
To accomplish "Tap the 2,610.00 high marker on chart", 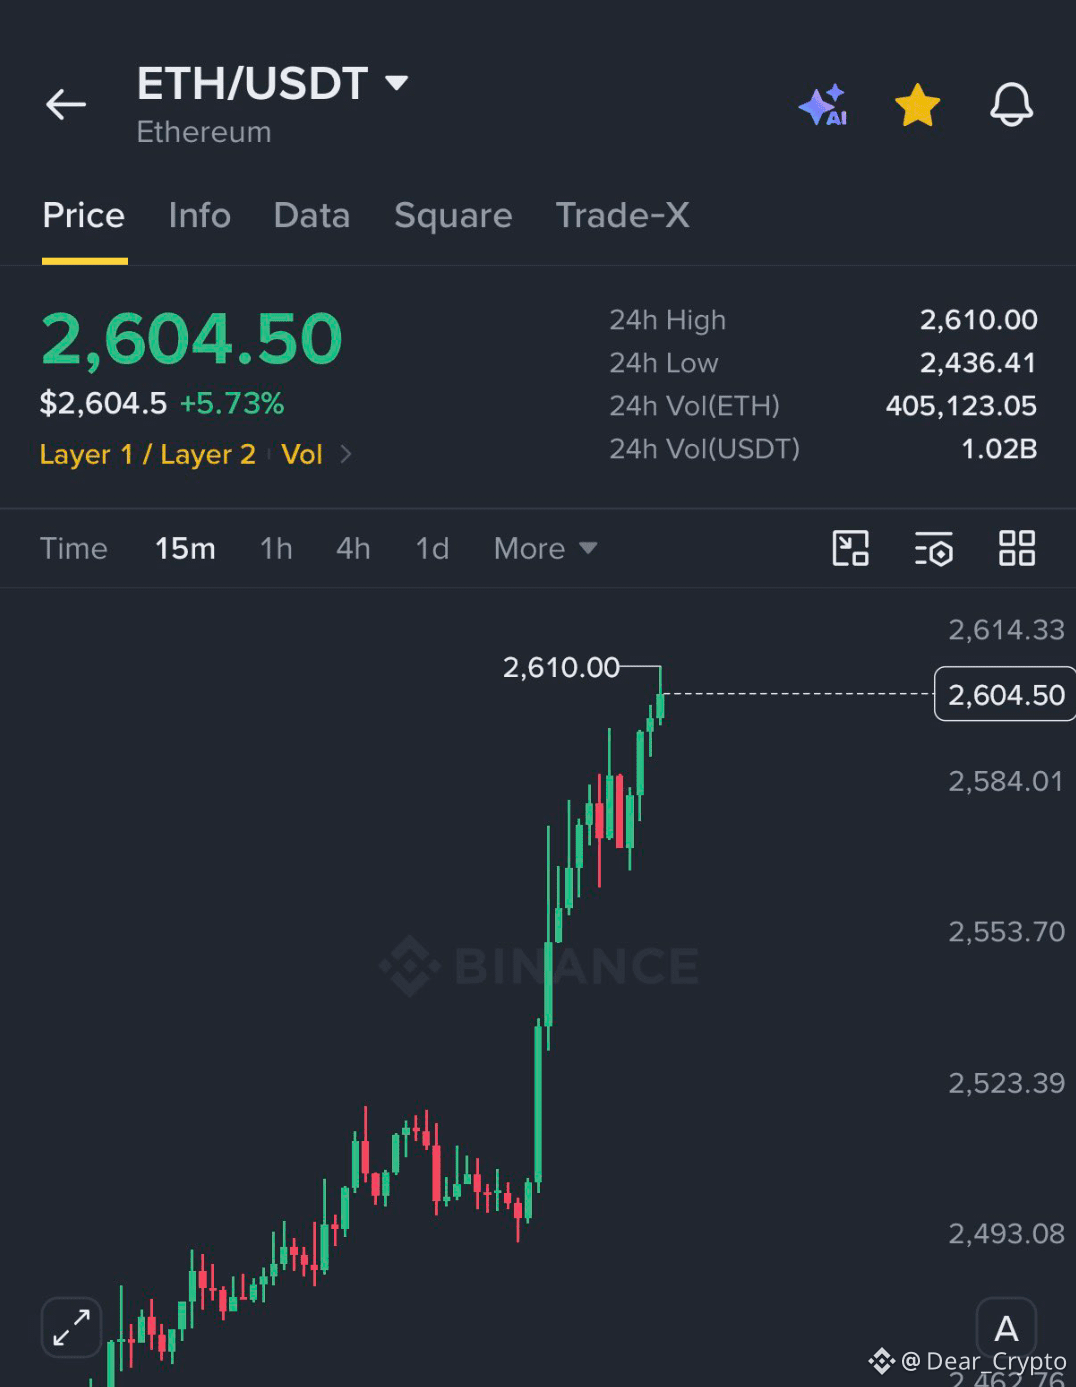I will click(x=561, y=667).
